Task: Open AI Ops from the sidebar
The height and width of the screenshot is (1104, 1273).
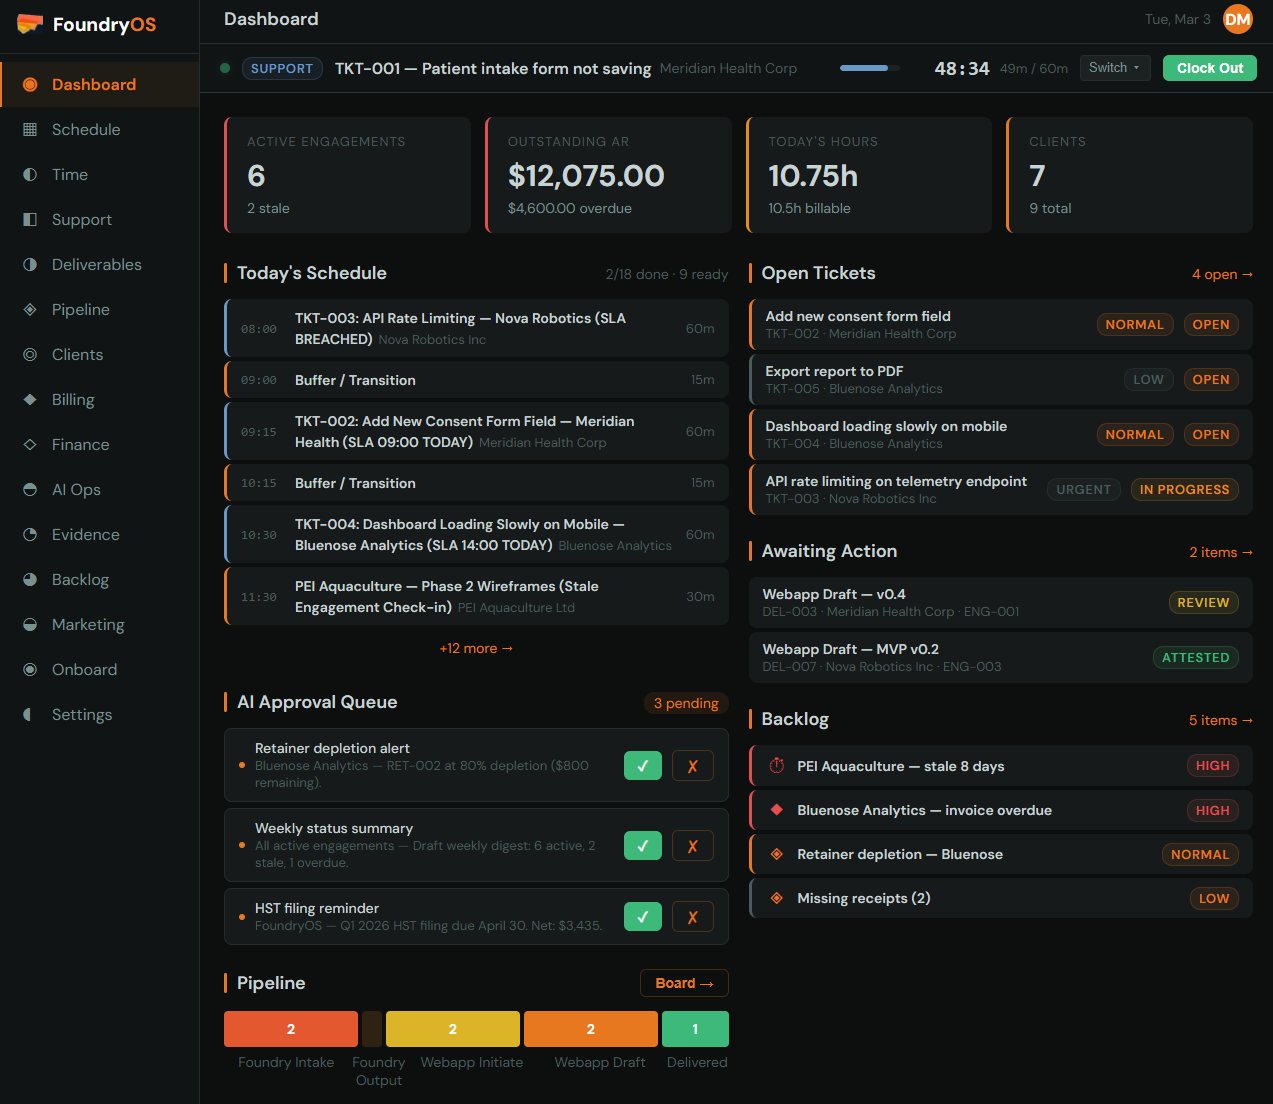Action: 31,489
